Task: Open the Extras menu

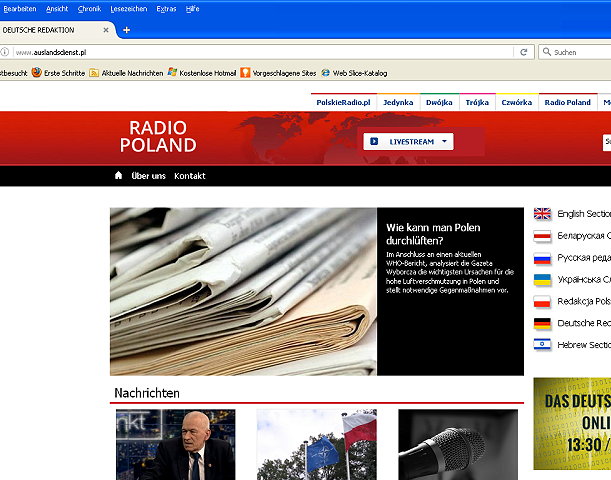Action: click(166, 9)
